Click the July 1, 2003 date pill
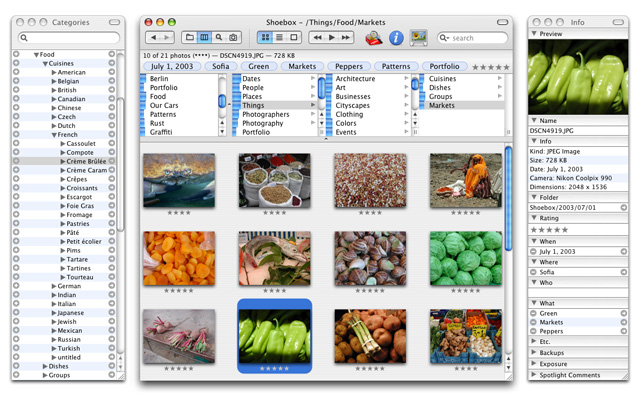Viewport: 640px width, 400px height. click(174, 67)
